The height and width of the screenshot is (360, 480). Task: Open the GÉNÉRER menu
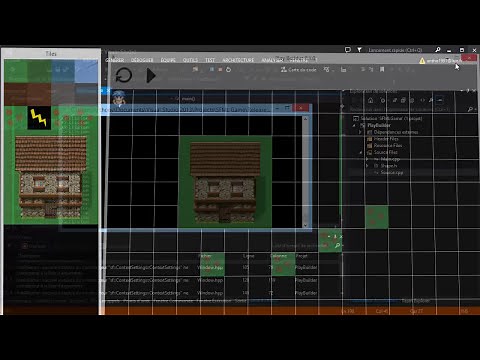115,60
